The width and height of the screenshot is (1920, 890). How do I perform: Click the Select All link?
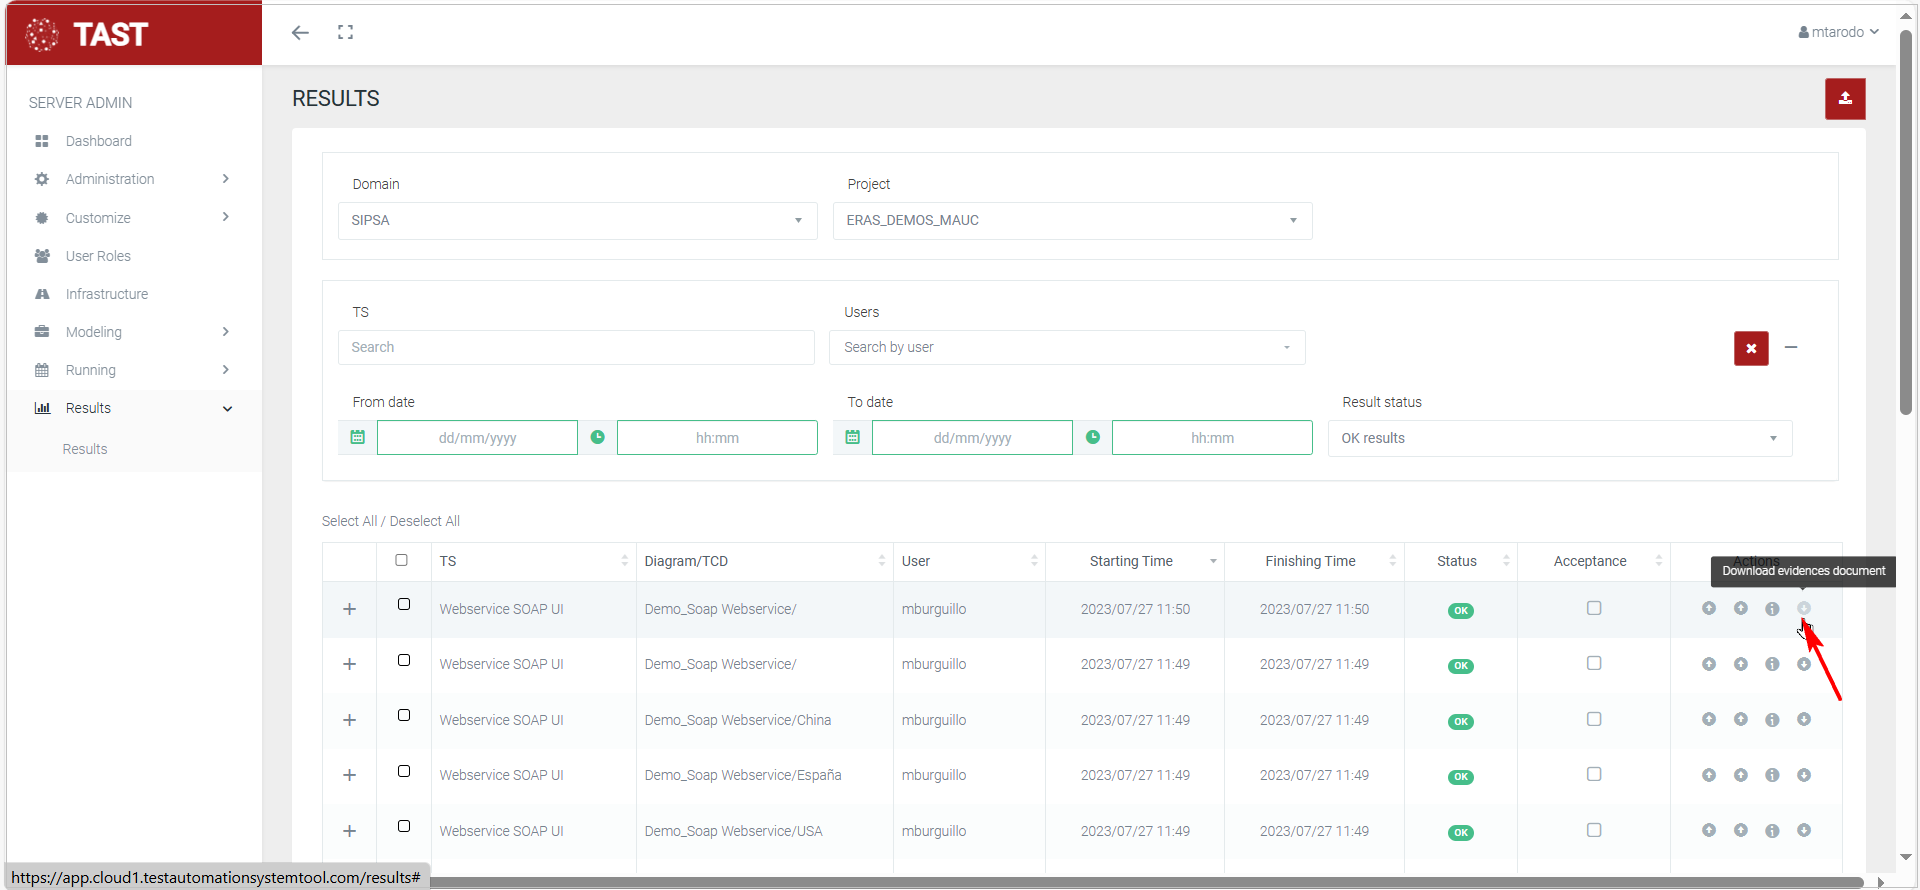(349, 521)
